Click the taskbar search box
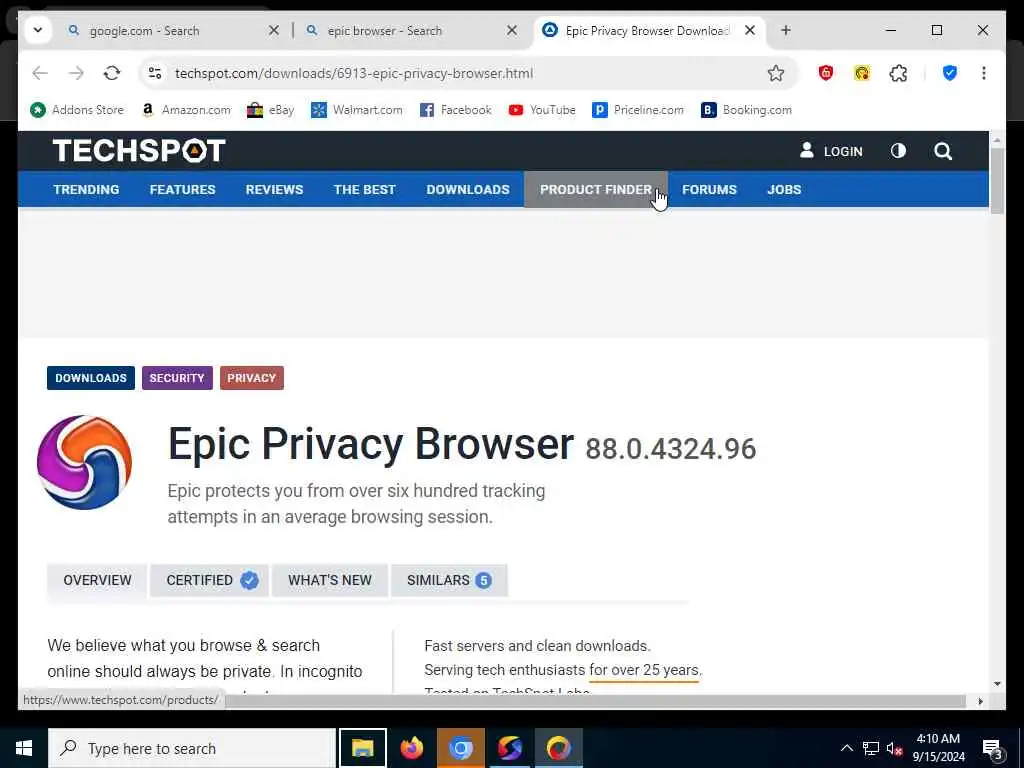The height and width of the screenshot is (768, 1024). point(192,748)
